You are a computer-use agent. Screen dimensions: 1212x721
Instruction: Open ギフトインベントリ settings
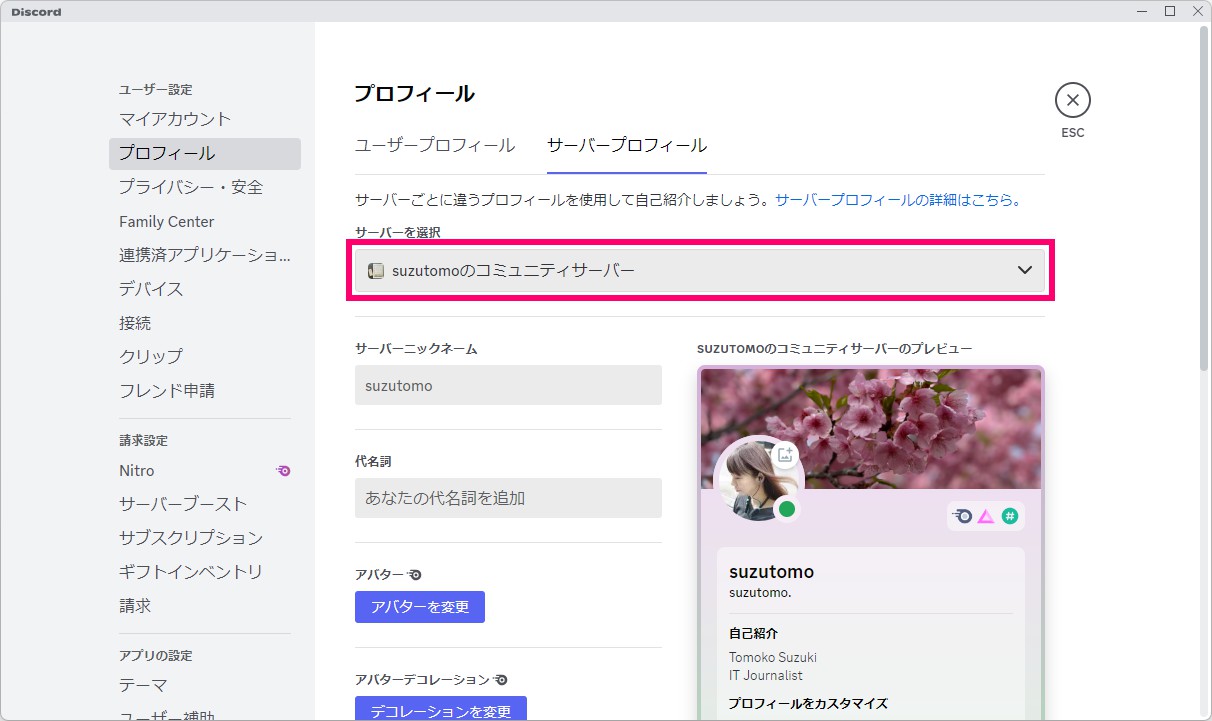(205, 572)
